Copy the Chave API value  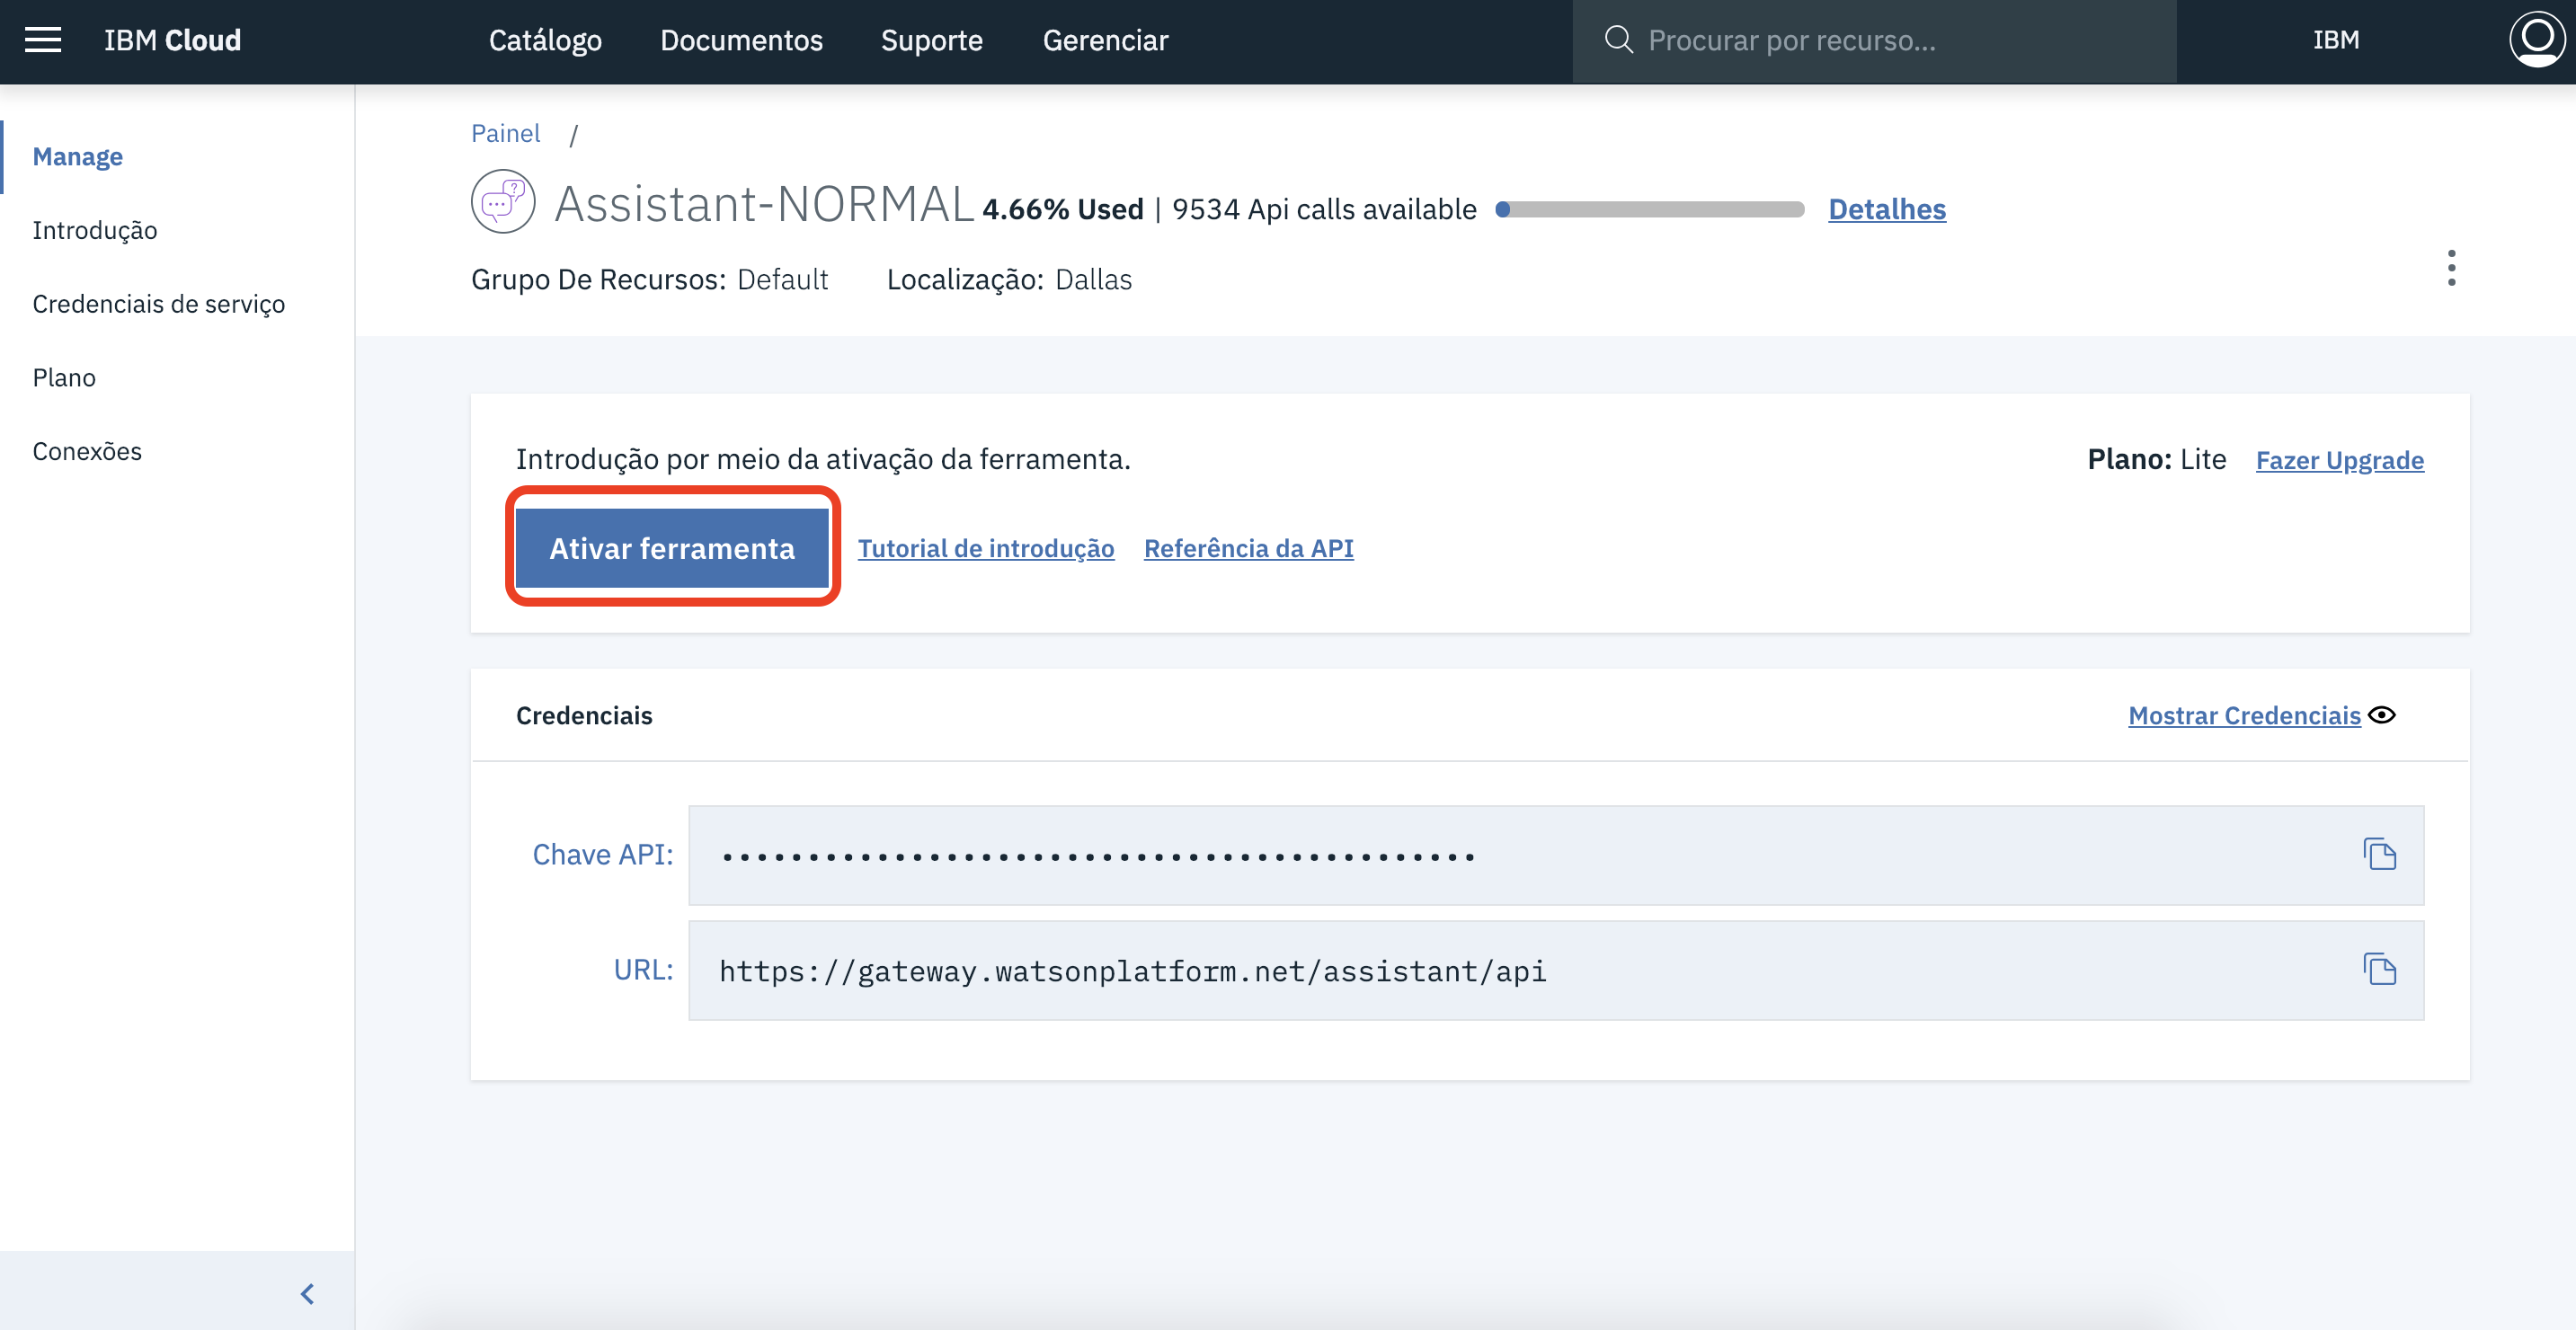[x=2379, y=854]
